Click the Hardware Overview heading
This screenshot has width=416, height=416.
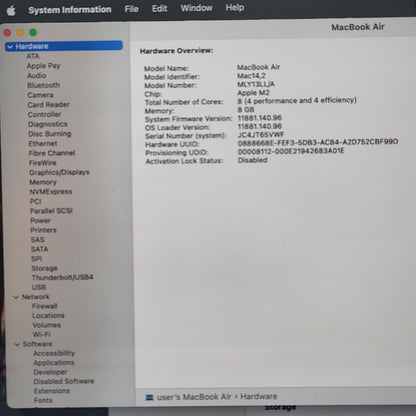click(176, 51)
